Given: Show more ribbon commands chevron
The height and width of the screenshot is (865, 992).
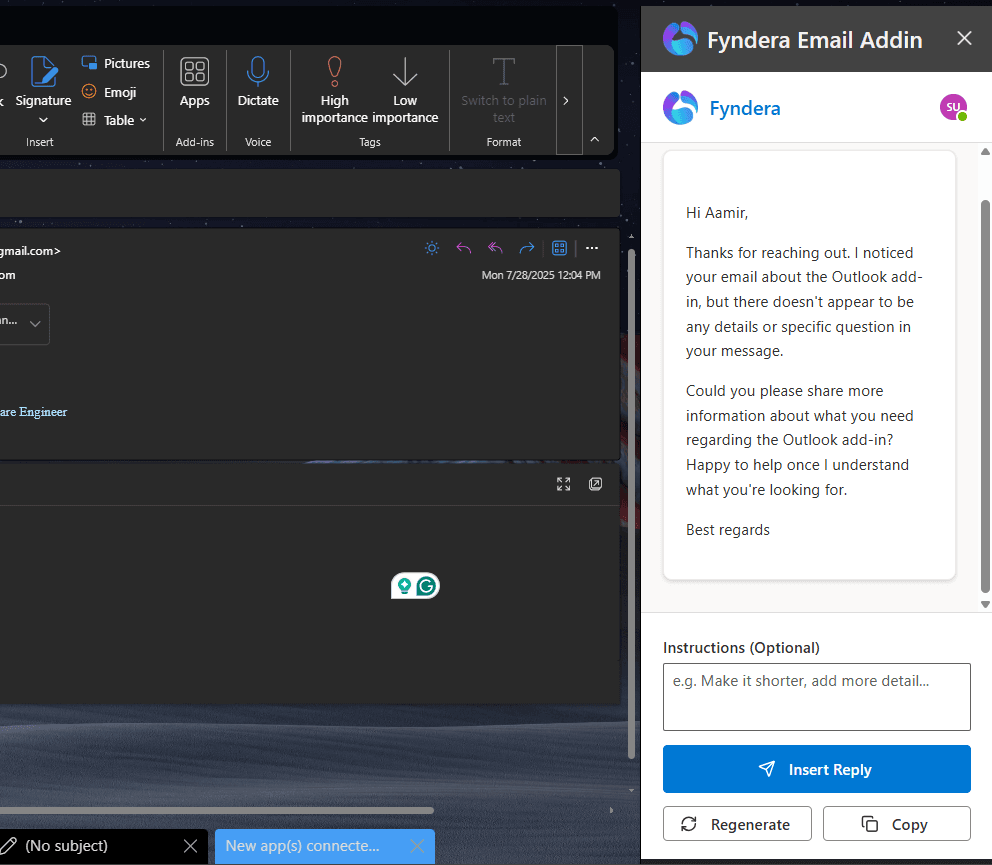Looking at the screenshot, I should tap(566, 101).
